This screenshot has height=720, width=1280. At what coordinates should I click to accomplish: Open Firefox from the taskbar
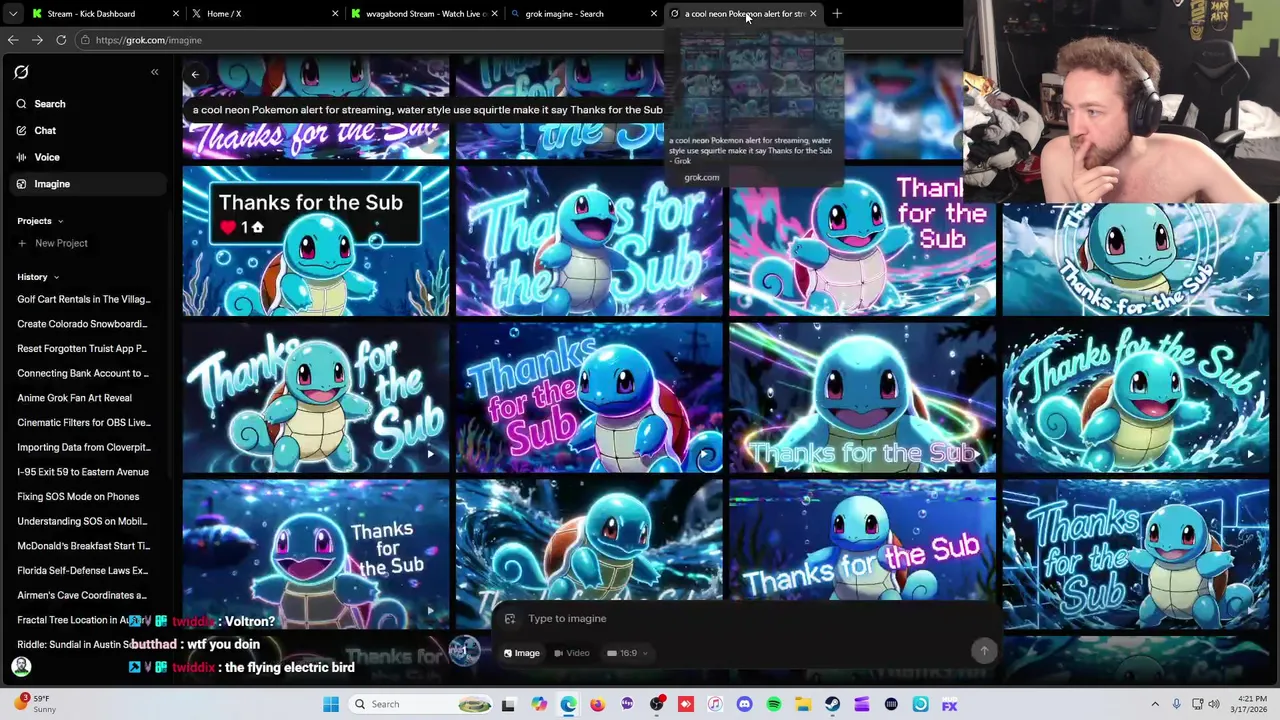[x=597, y=704]
